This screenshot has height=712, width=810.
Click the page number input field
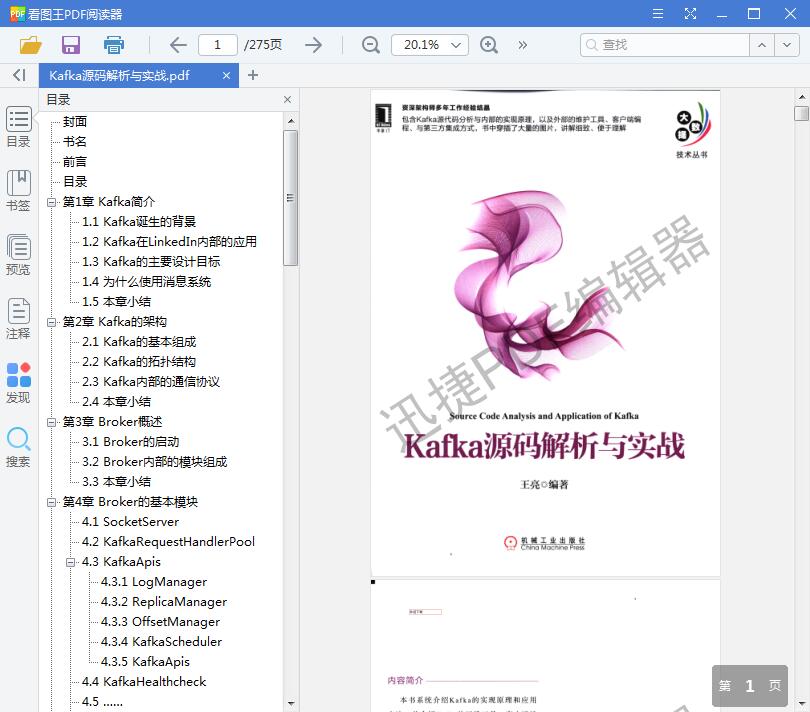point(217,45)
